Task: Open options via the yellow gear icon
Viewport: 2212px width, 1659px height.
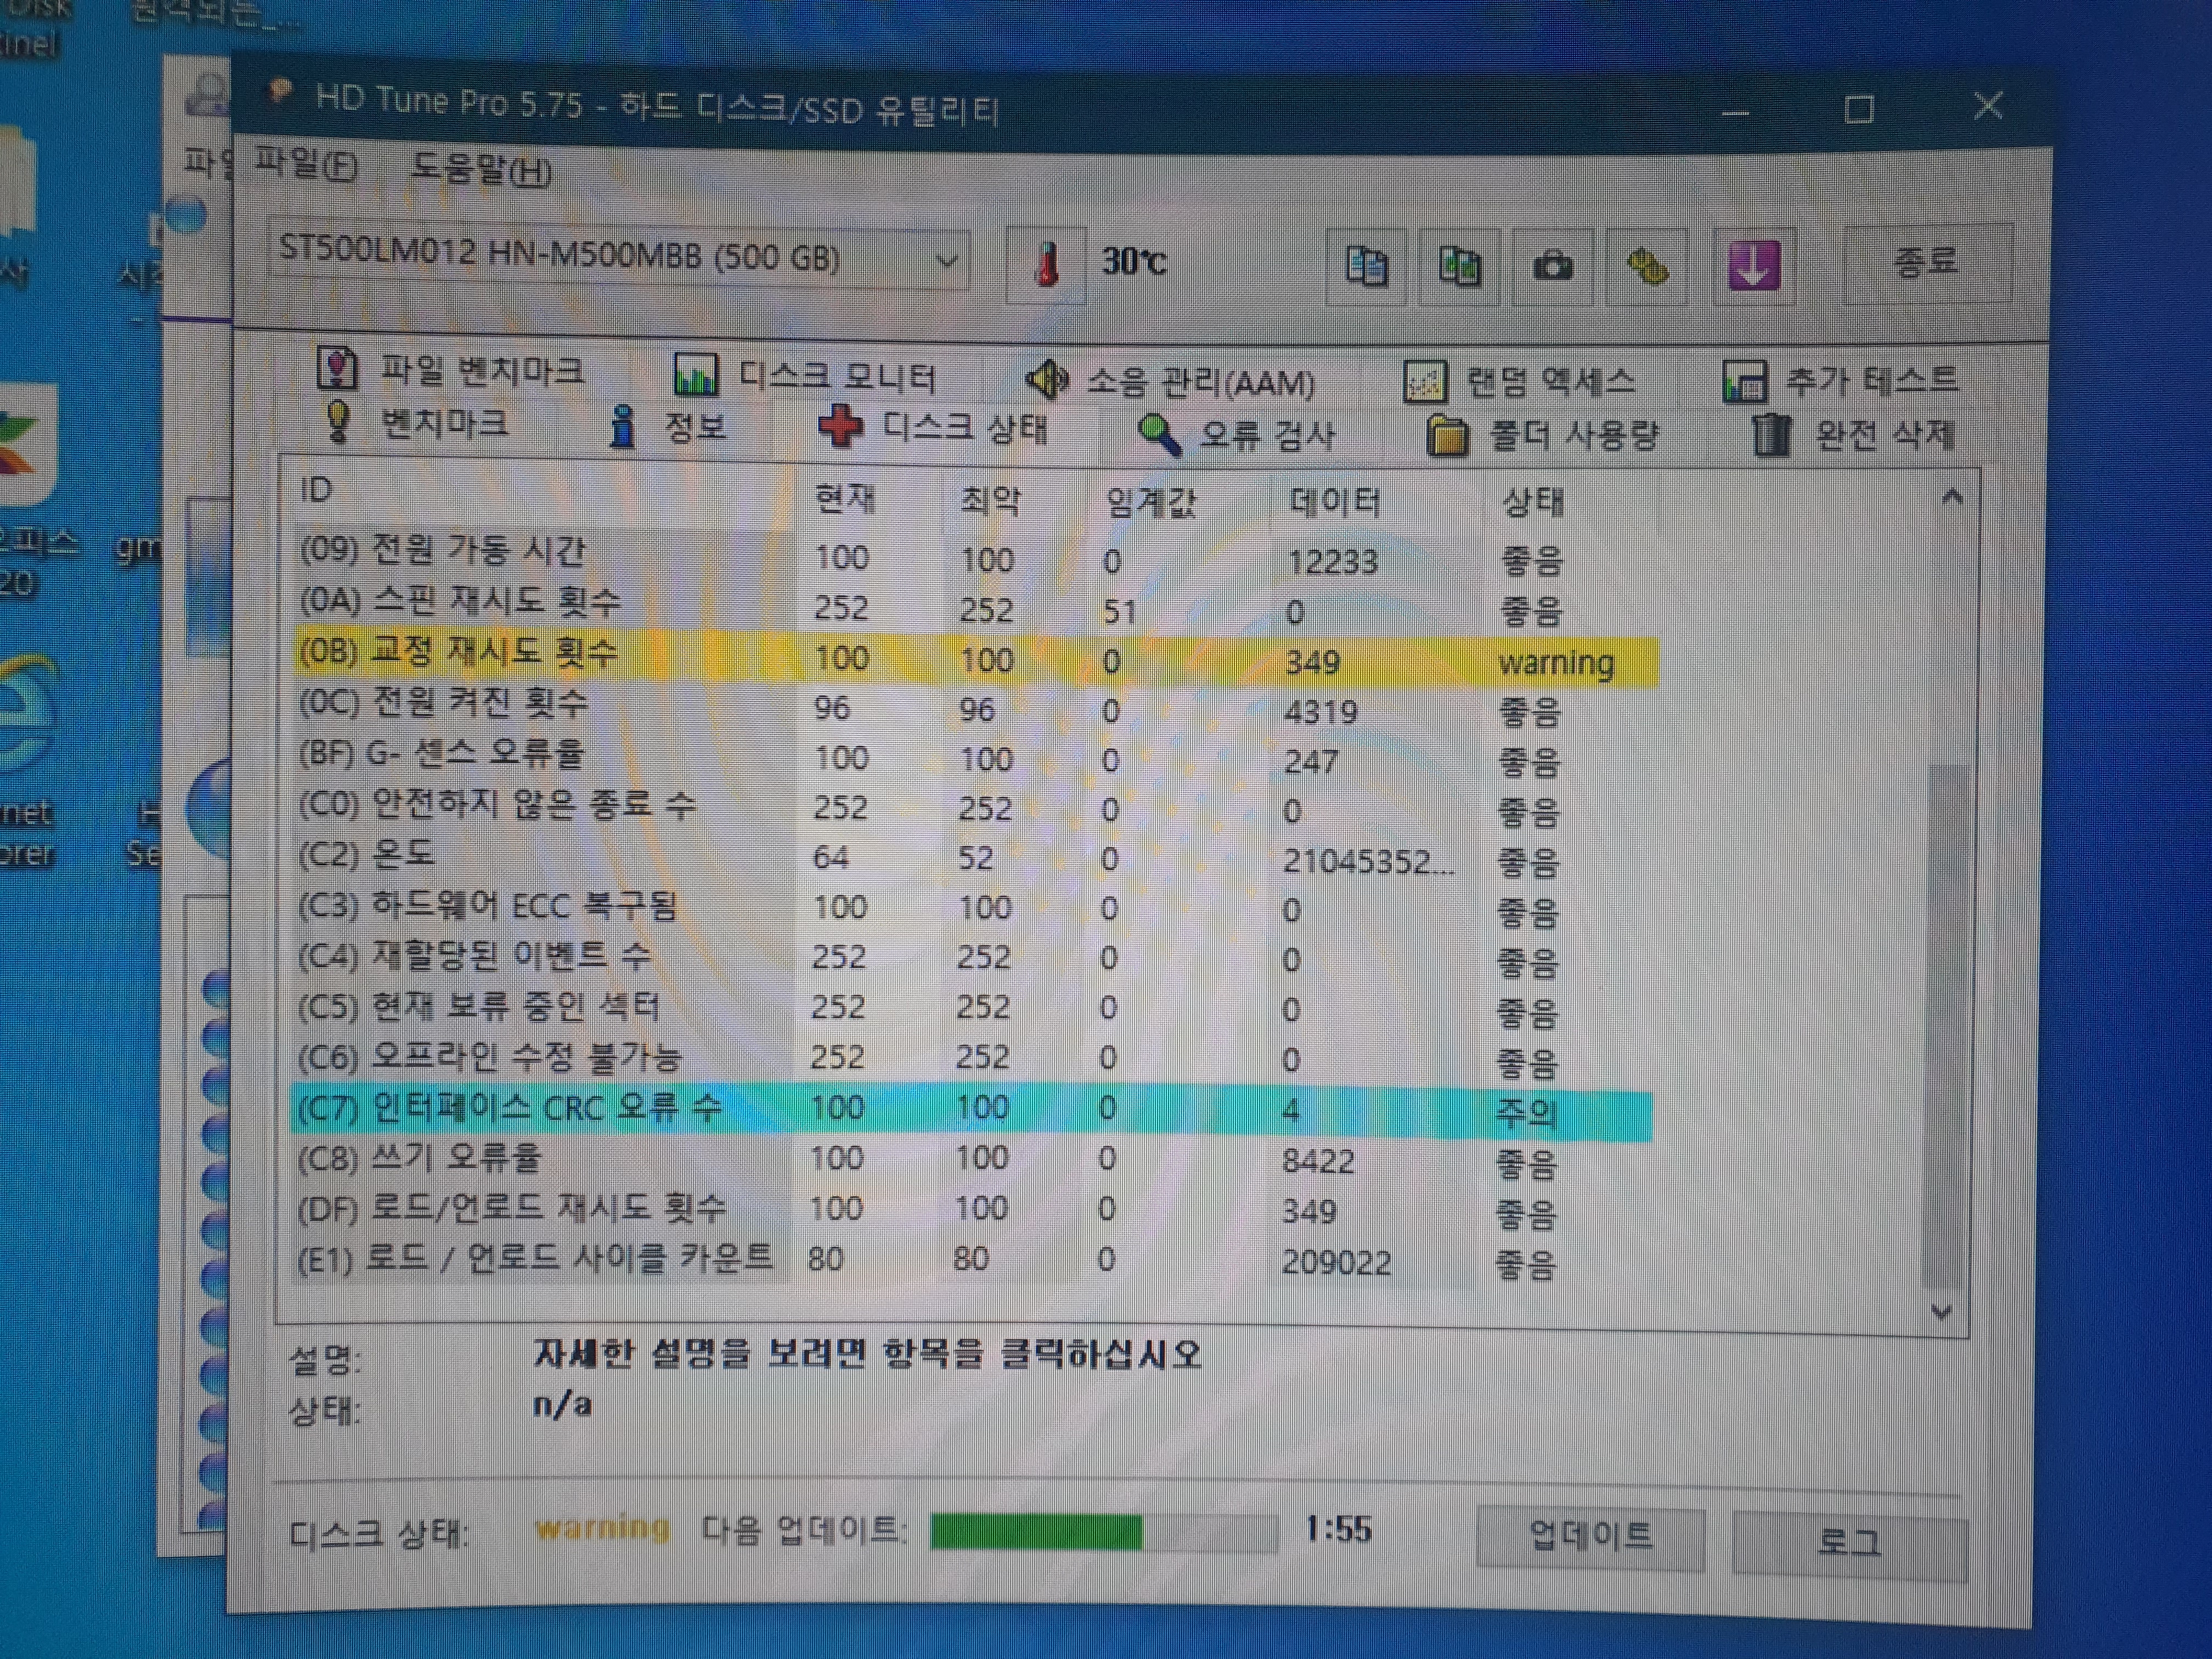Action: tap(1646, 267)
